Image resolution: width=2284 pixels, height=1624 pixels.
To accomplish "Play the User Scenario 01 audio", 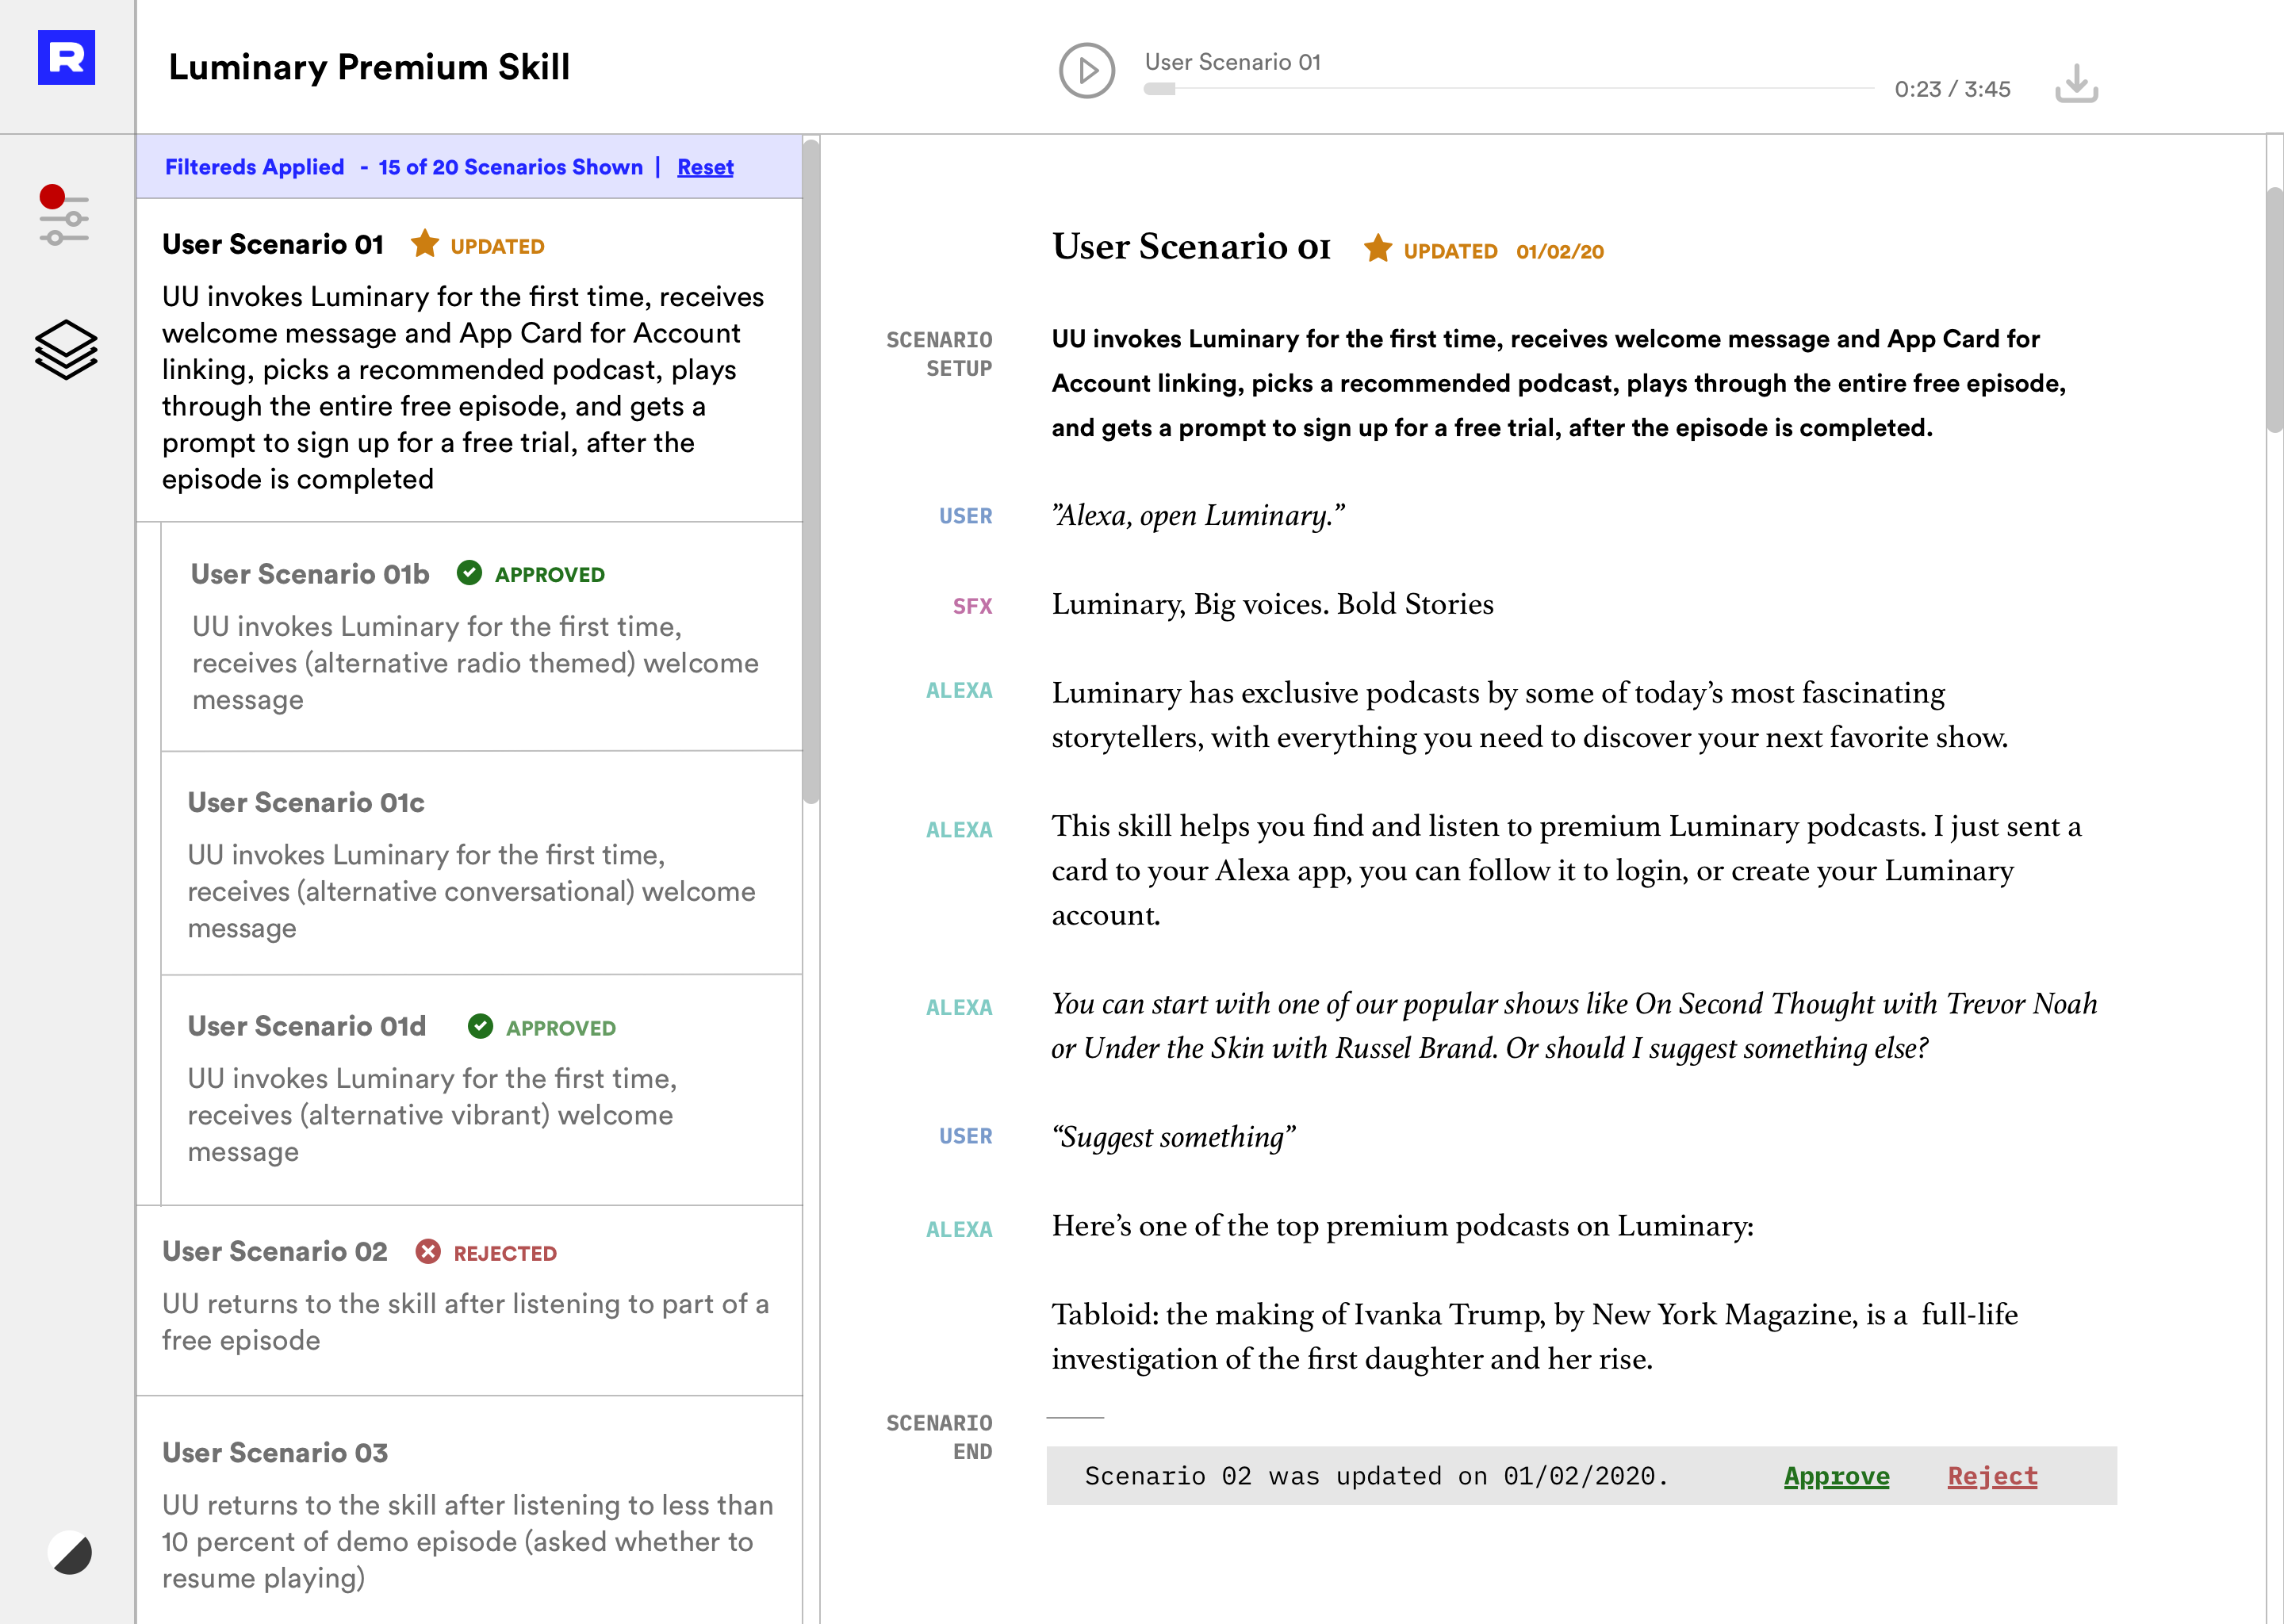I will tap(1087, 71).
